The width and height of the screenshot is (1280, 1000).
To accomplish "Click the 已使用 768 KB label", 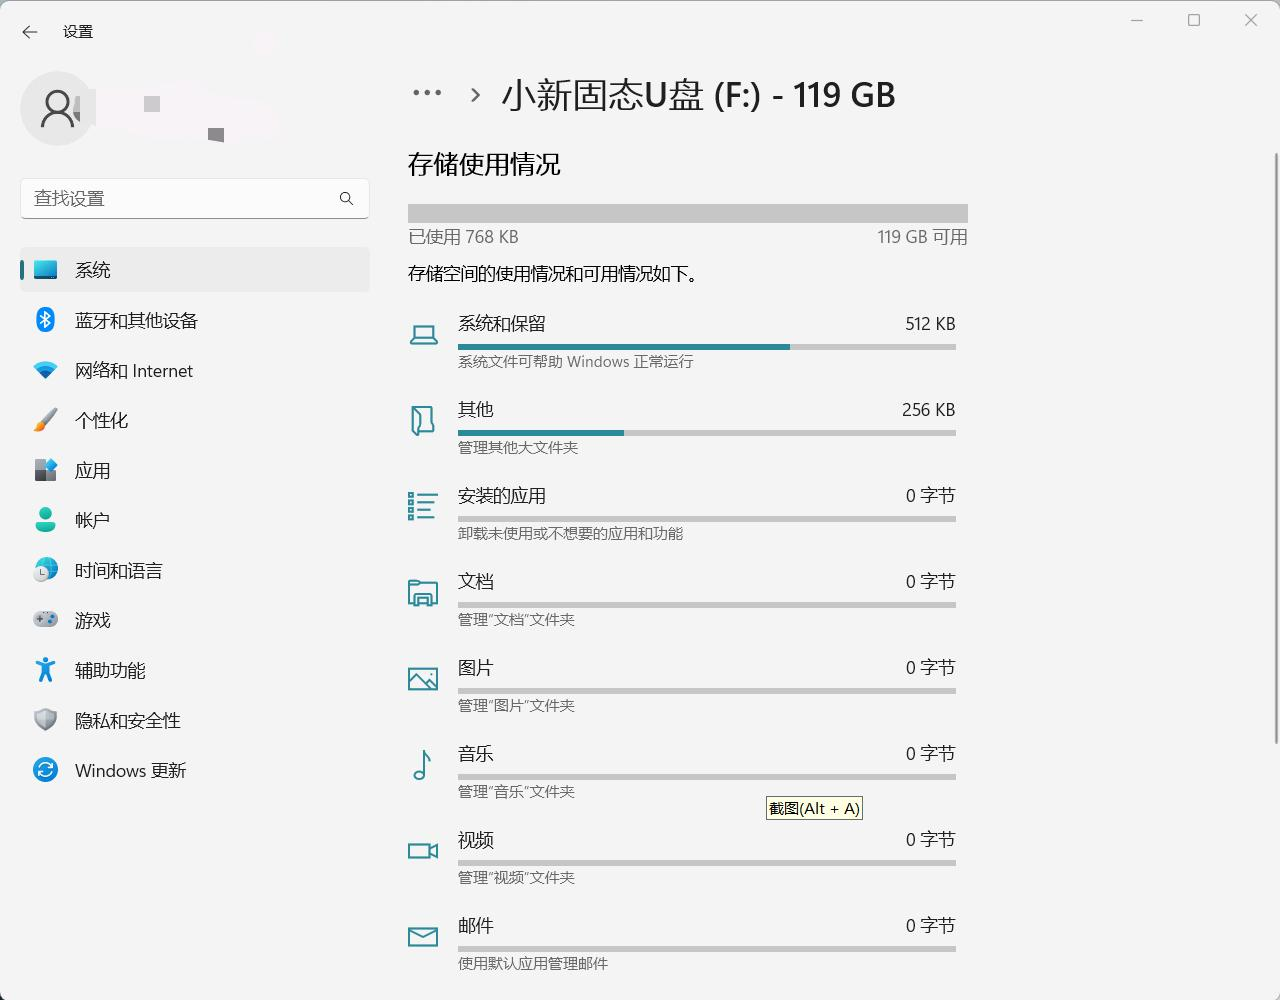I will tap(463, 237).
